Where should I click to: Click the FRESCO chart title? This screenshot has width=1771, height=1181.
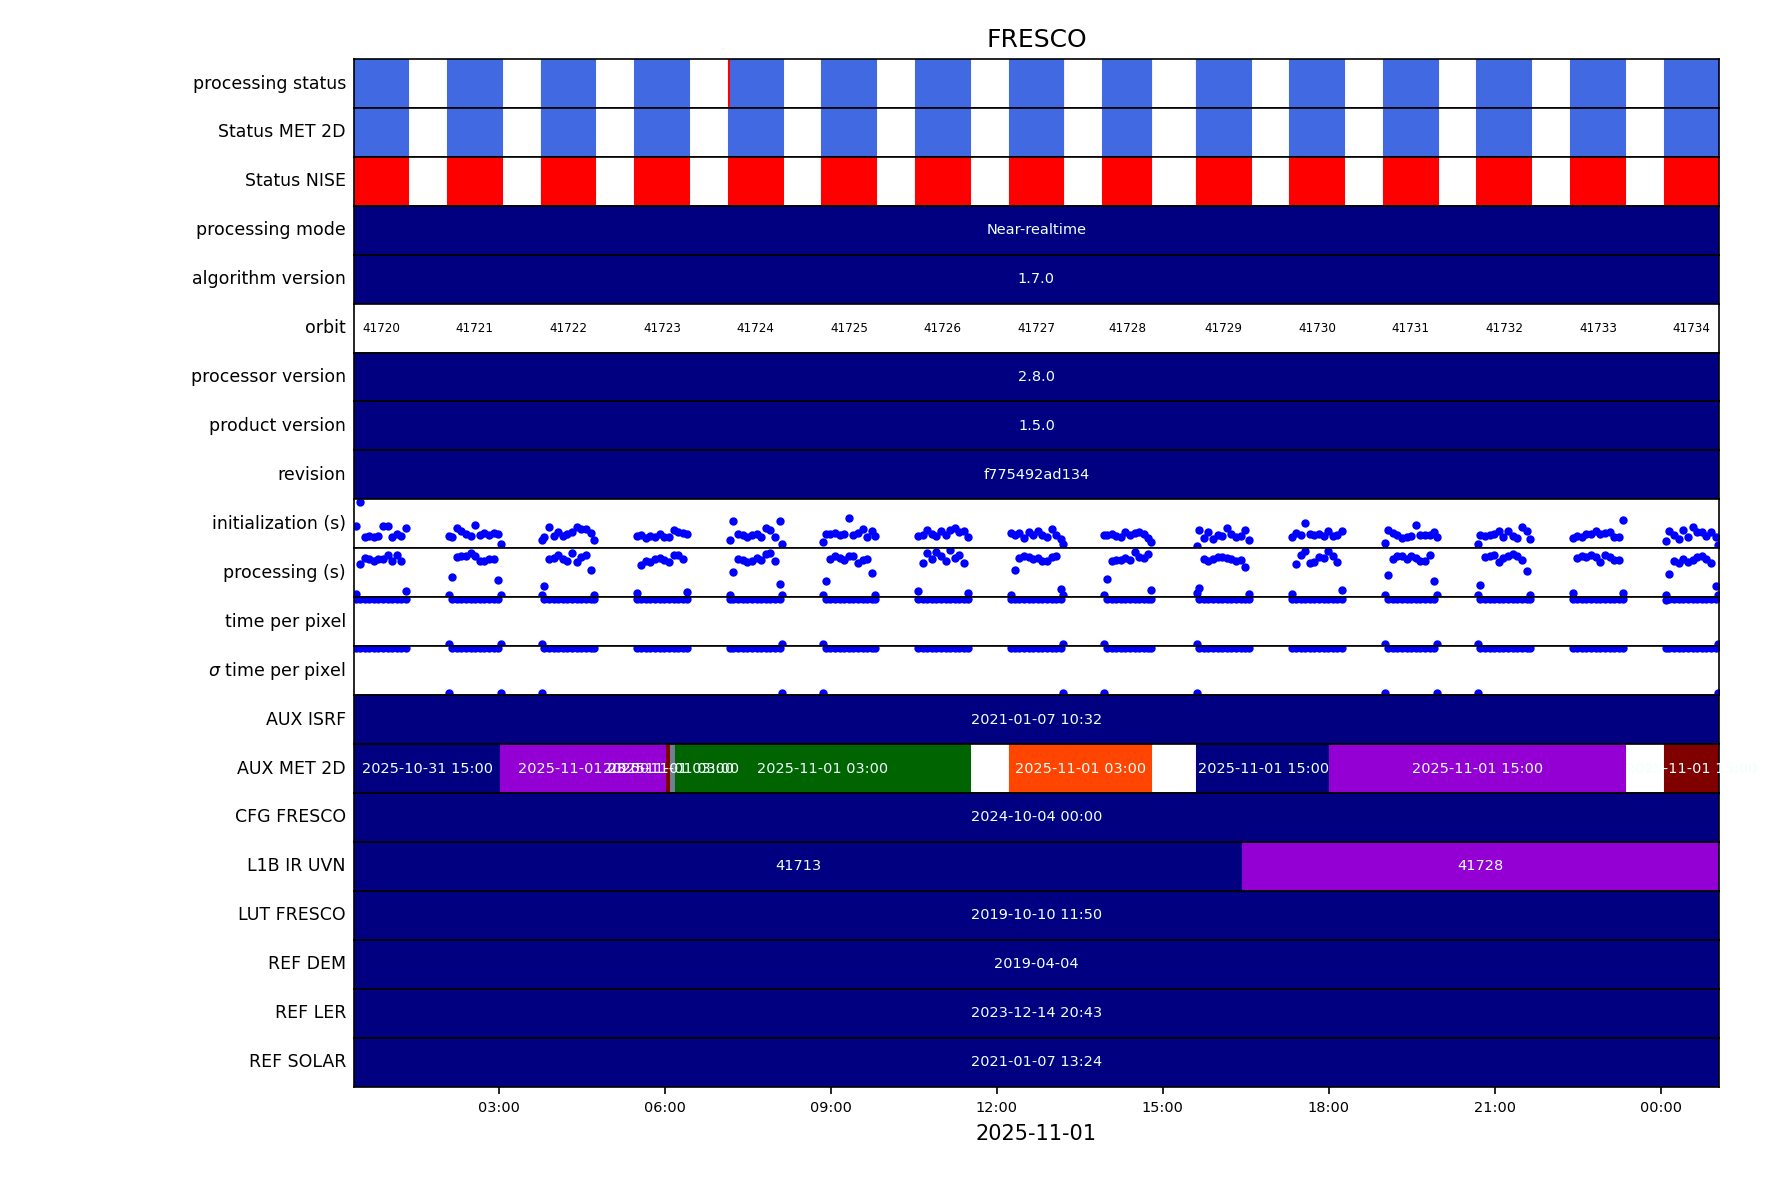[1036, 39]
